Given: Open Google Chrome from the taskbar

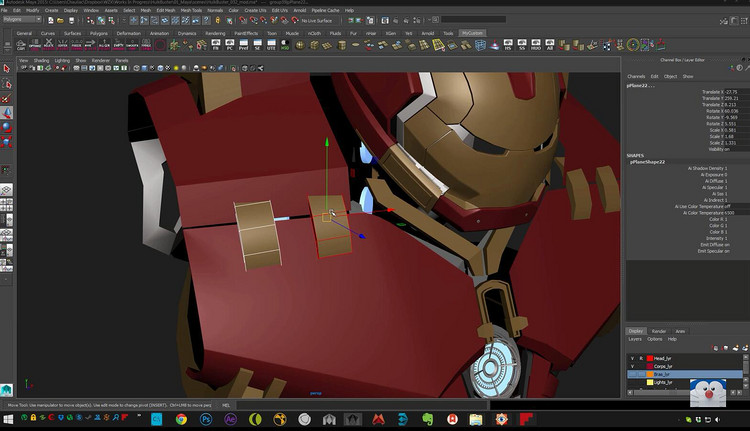Looking at the screenshot, I should coord(181,420).
